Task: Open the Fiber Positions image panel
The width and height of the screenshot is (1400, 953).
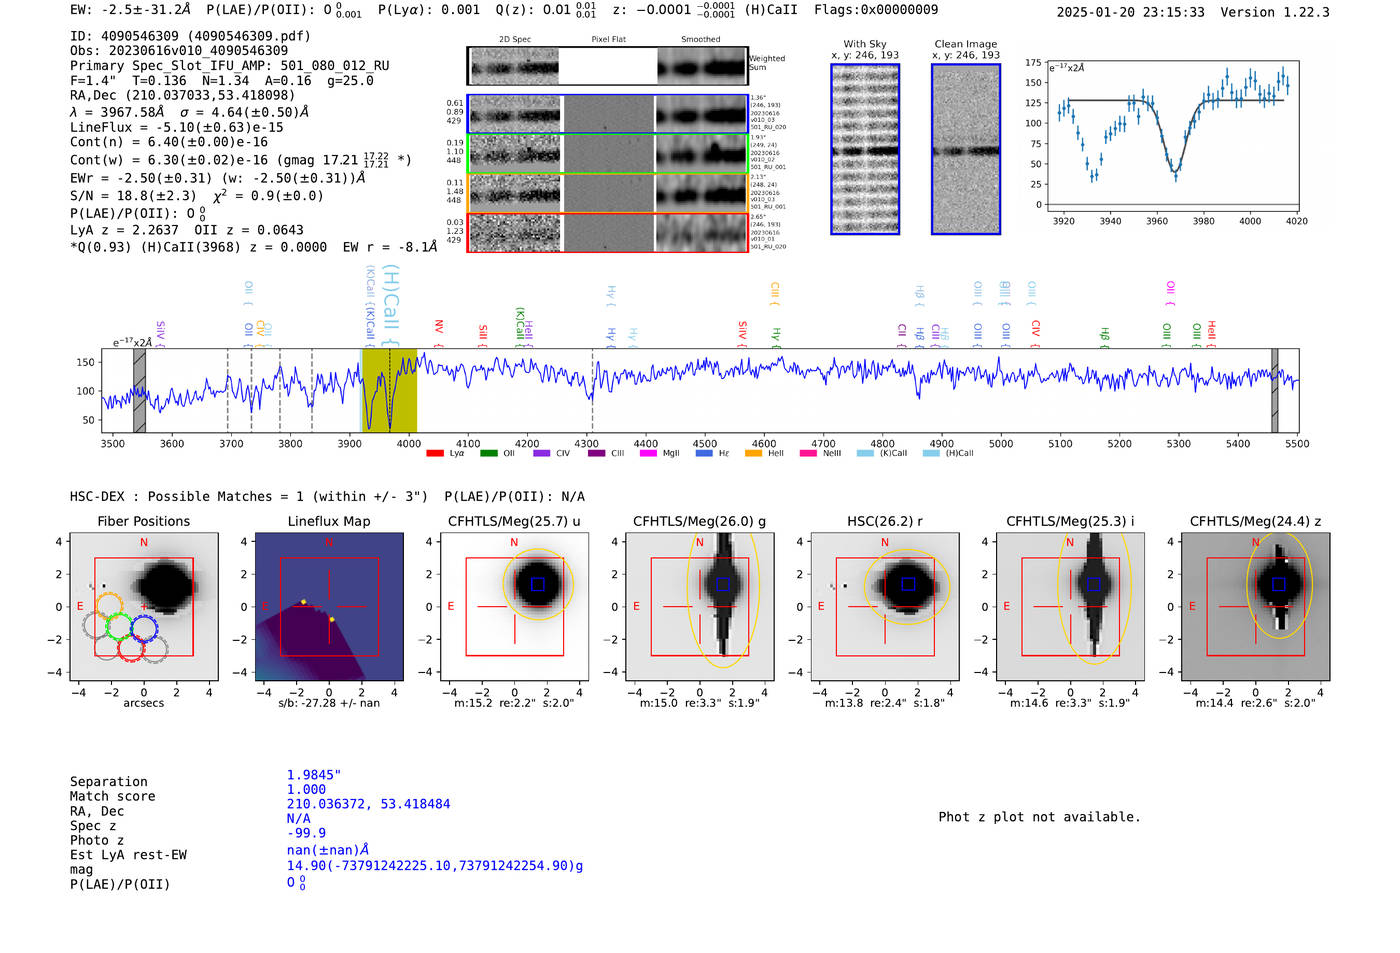Action: click(x=143, y=606)
